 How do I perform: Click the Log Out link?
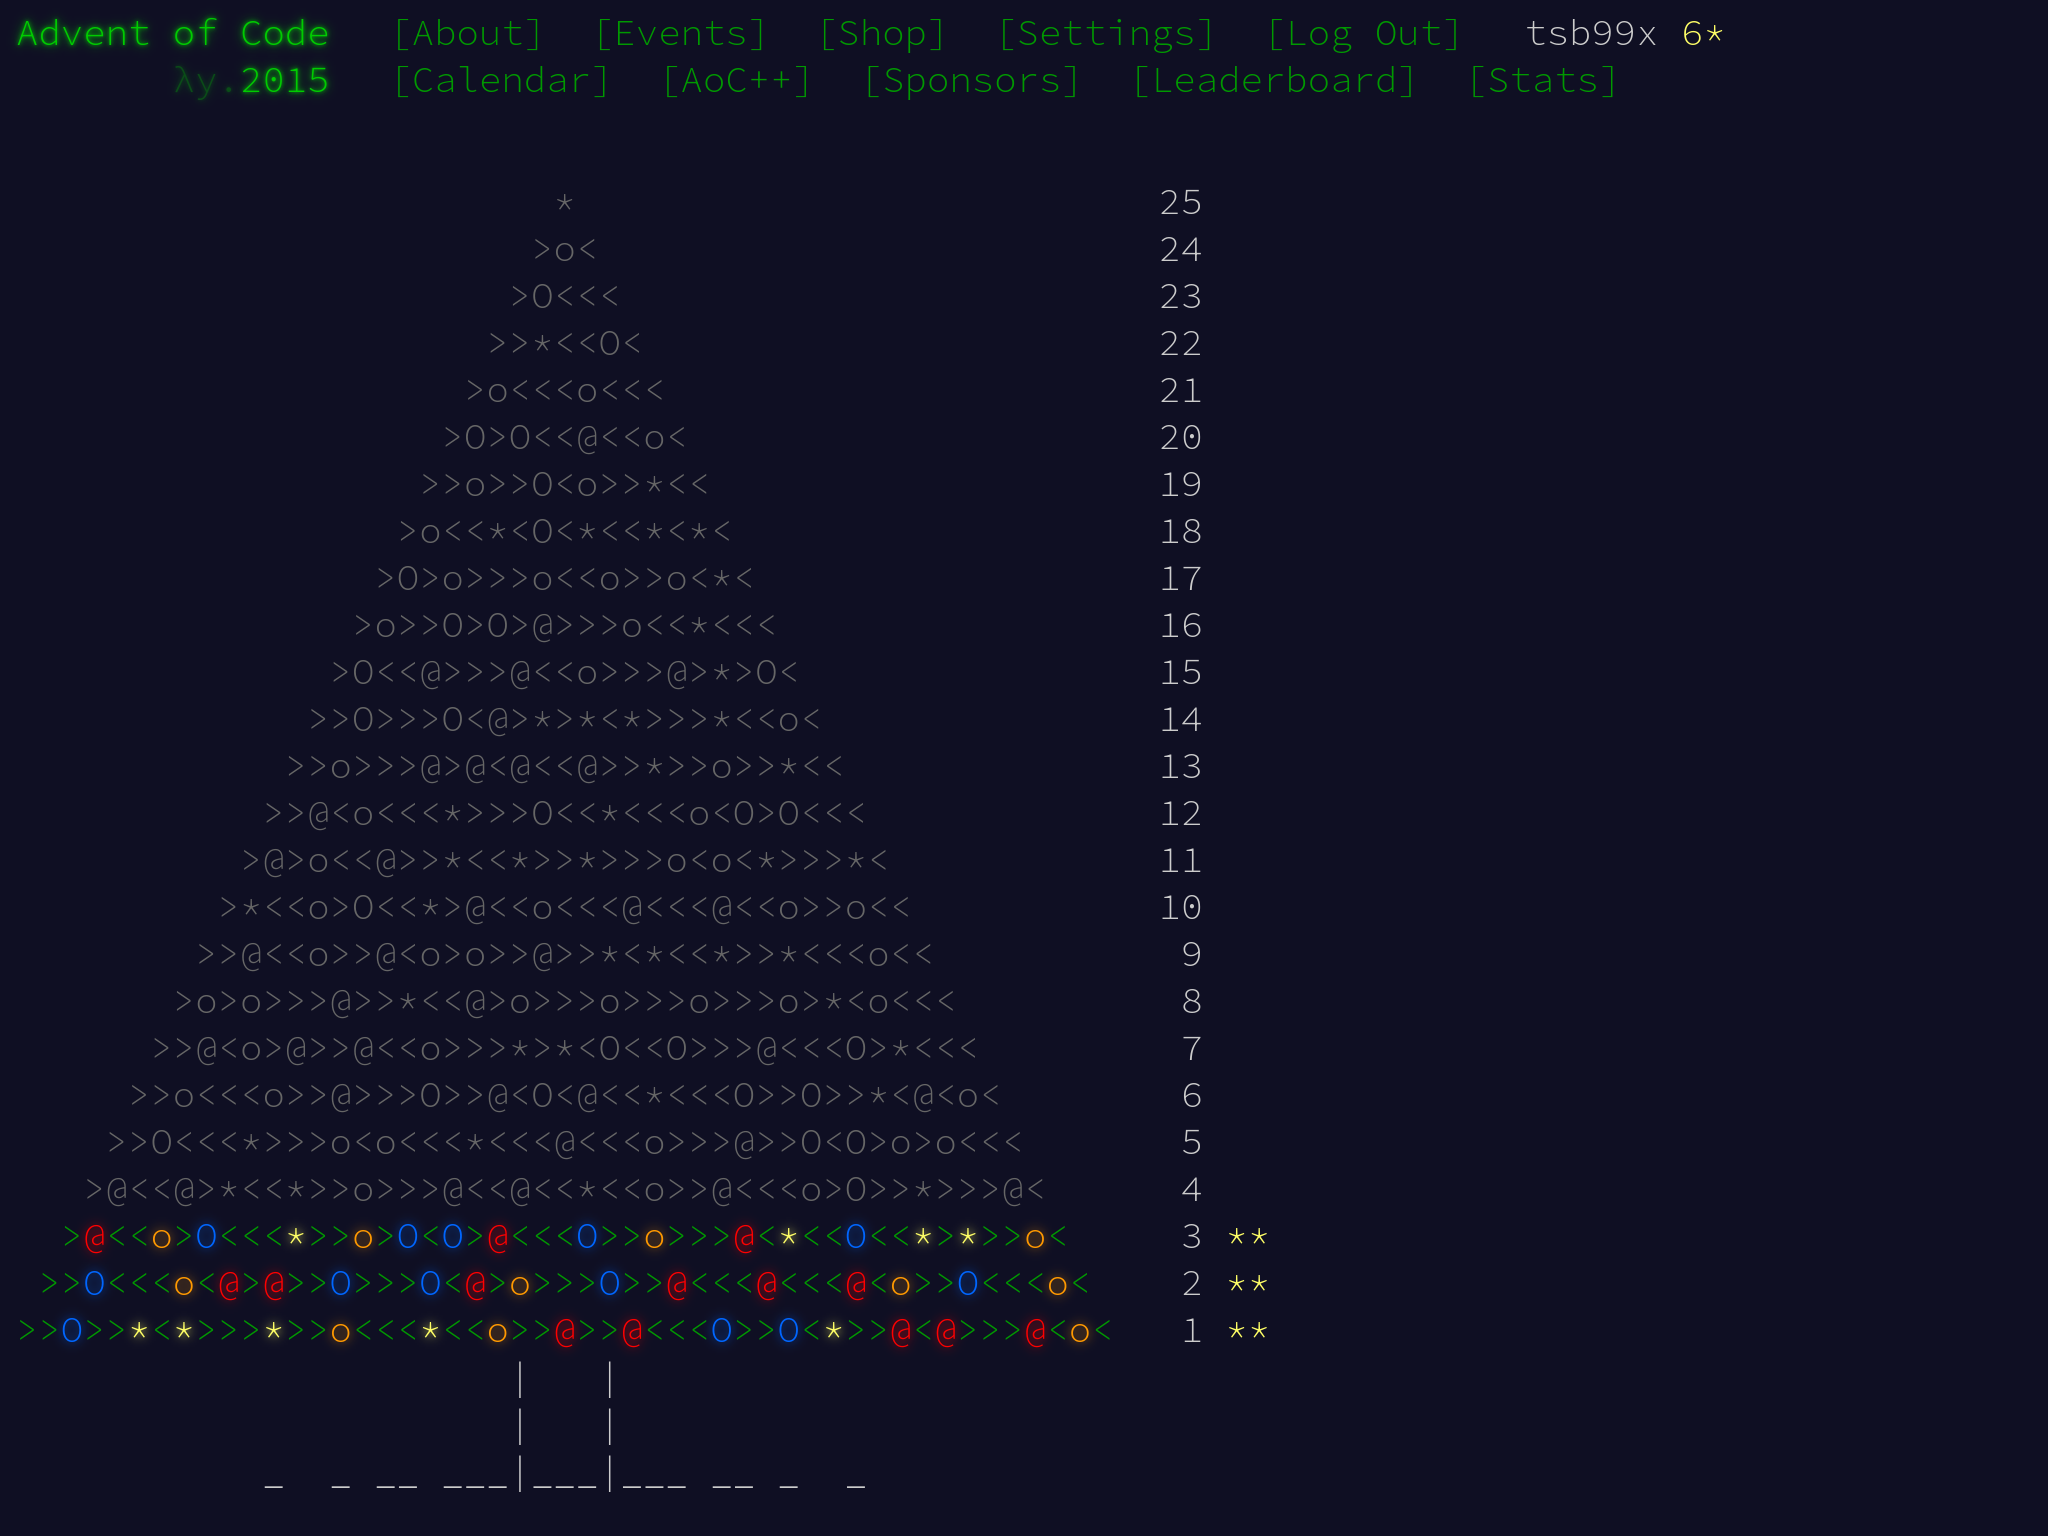click(1363, 34)
